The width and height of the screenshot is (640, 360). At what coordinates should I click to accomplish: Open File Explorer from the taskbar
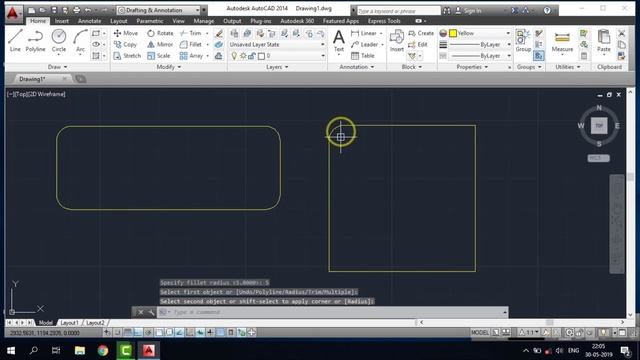[80, 351]
